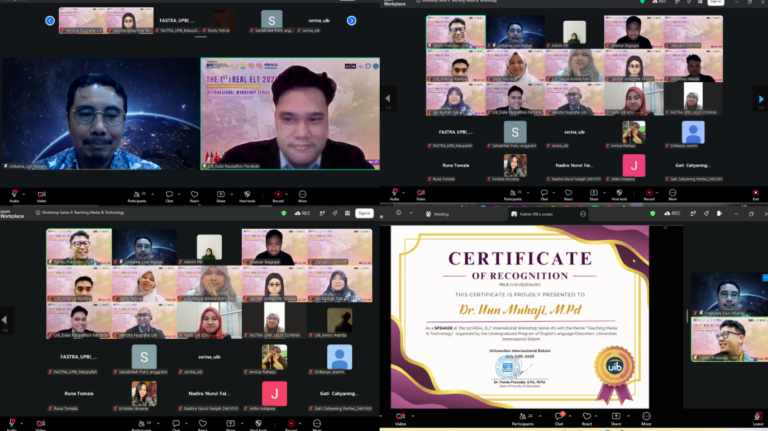768x431 pixels.
Task: Expand Chat options arrow in top-right window
Action: pos(555,192)
